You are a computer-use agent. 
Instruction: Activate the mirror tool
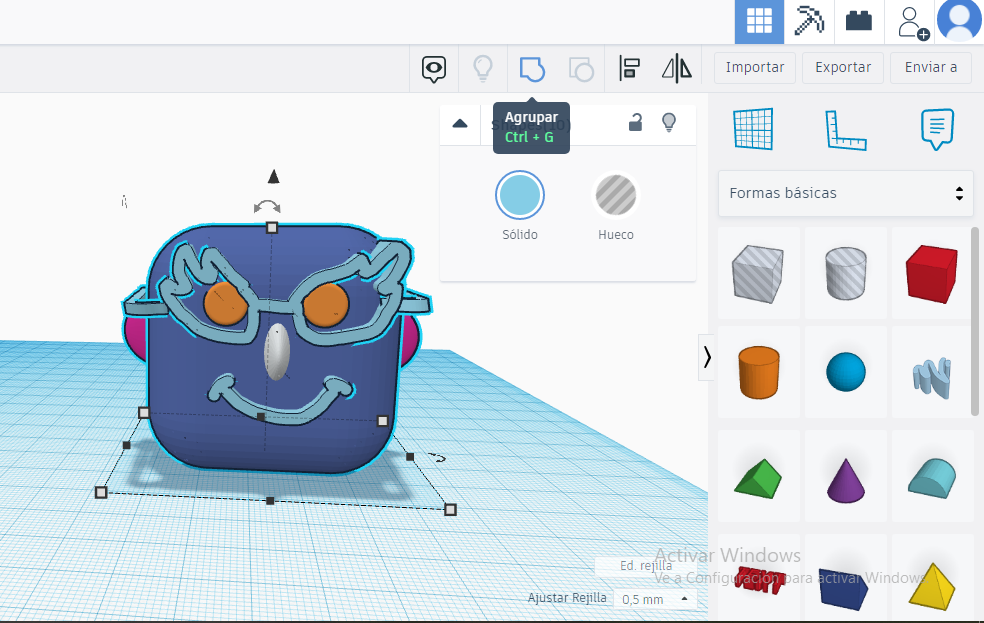click(676, 68)
